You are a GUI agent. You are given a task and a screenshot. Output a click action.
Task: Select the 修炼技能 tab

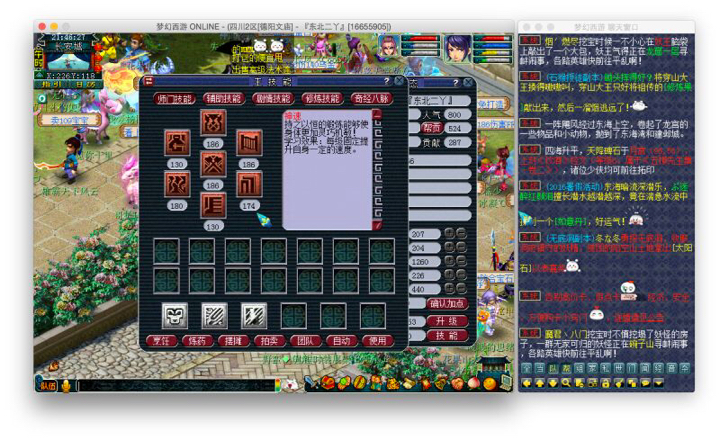(x=322, y=98)
